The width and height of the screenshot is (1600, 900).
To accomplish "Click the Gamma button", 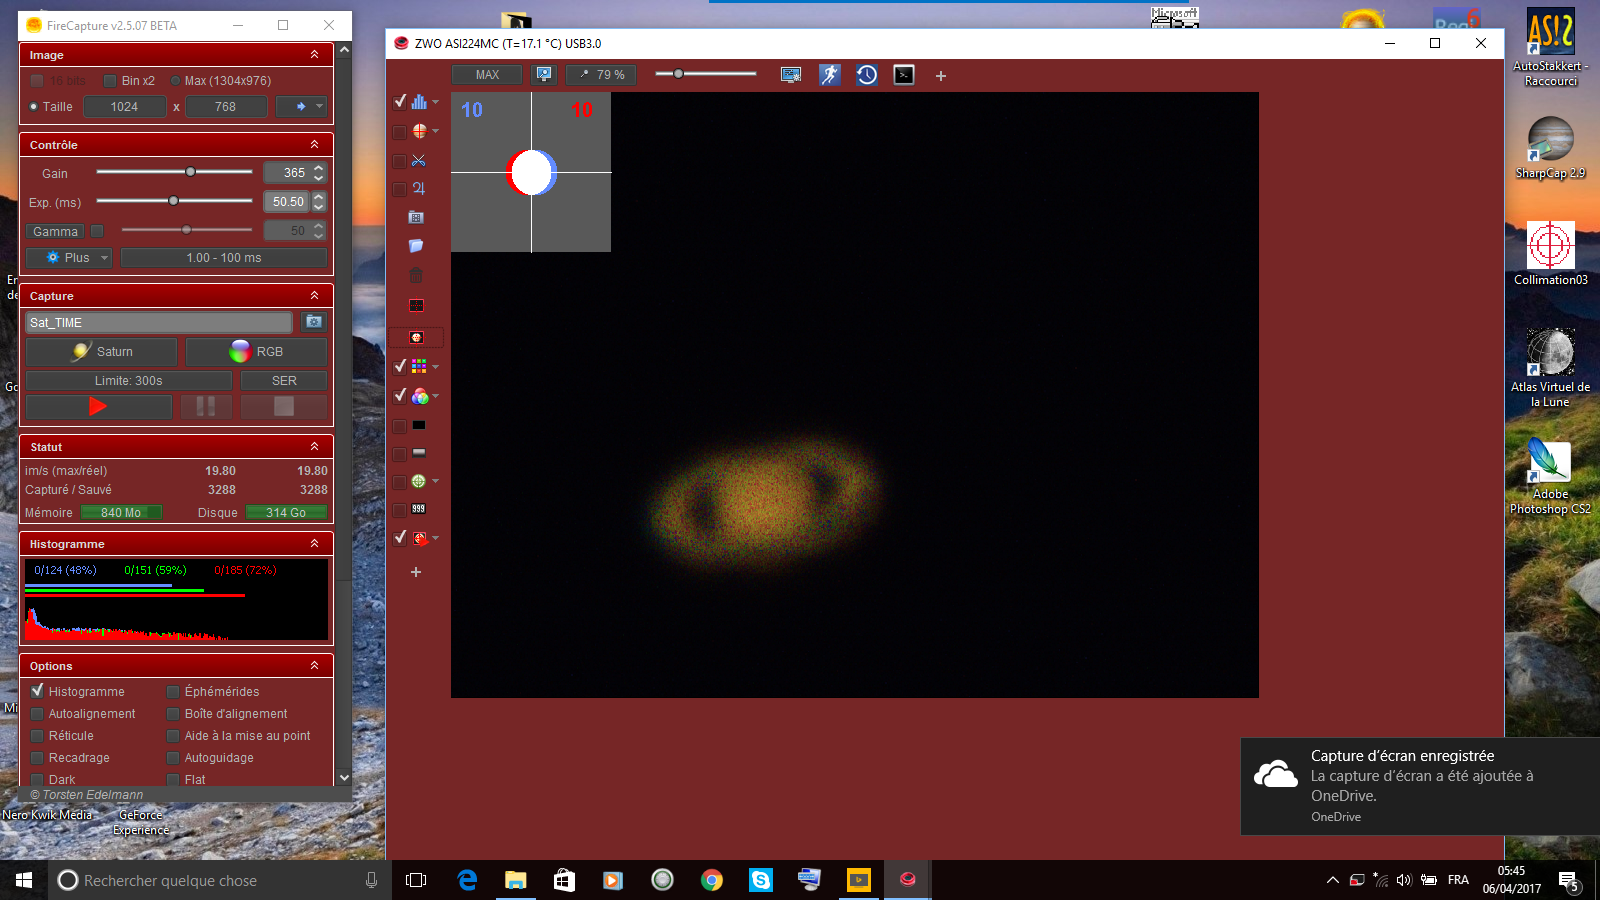I will pos(55,231).
